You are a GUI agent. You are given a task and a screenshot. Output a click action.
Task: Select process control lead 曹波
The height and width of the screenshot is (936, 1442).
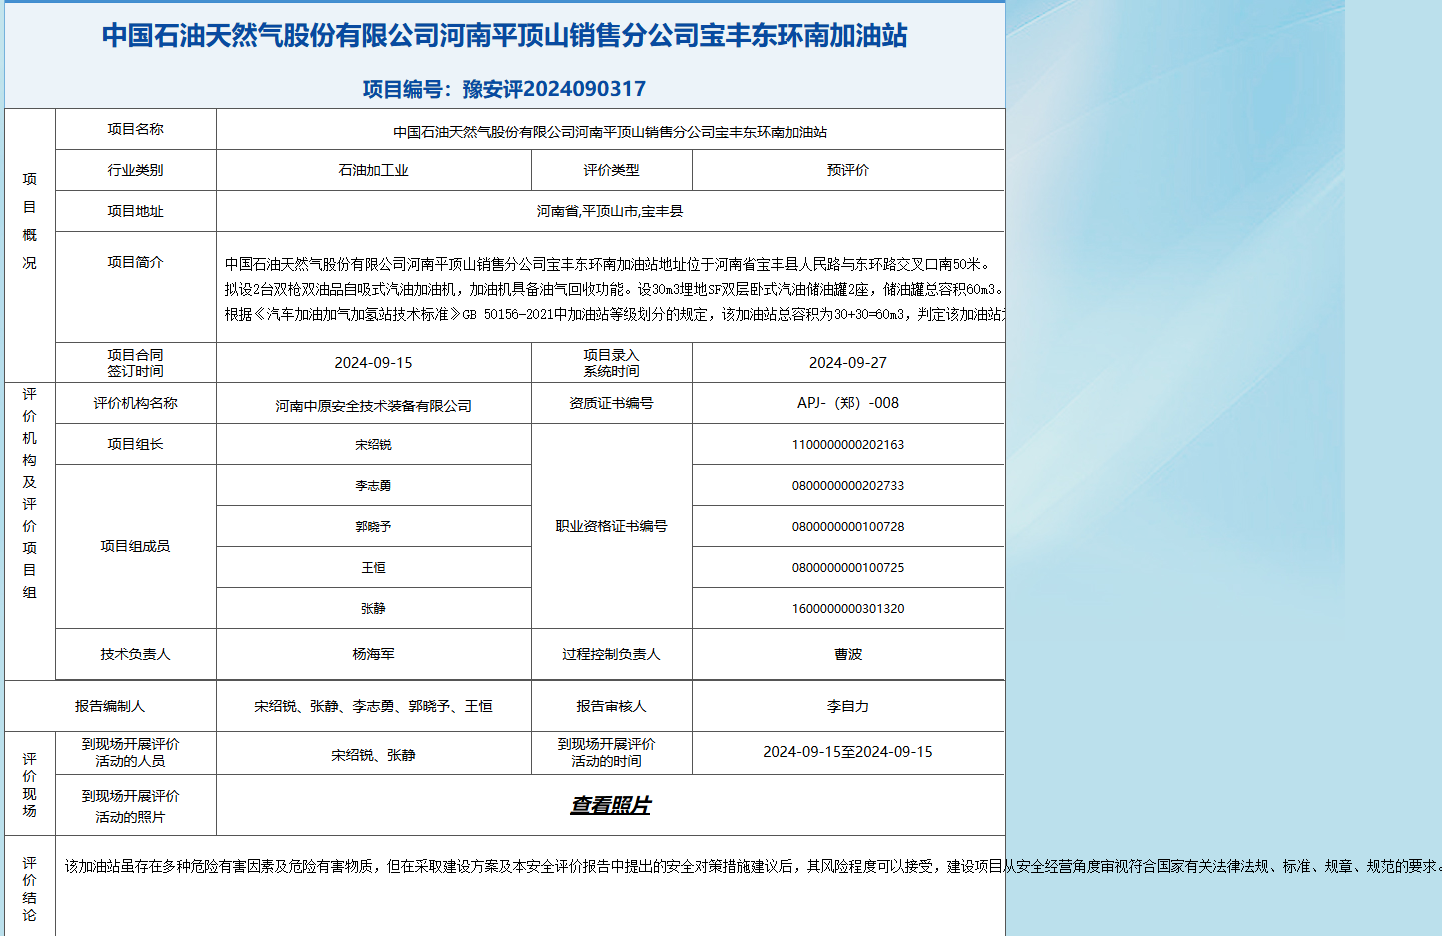pyautogui.click(x=848, y=654)
